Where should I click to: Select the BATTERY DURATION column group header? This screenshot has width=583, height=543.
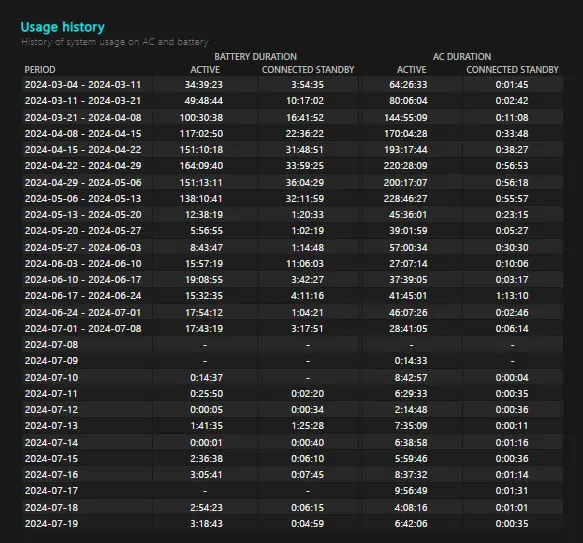tap(255, 57)
